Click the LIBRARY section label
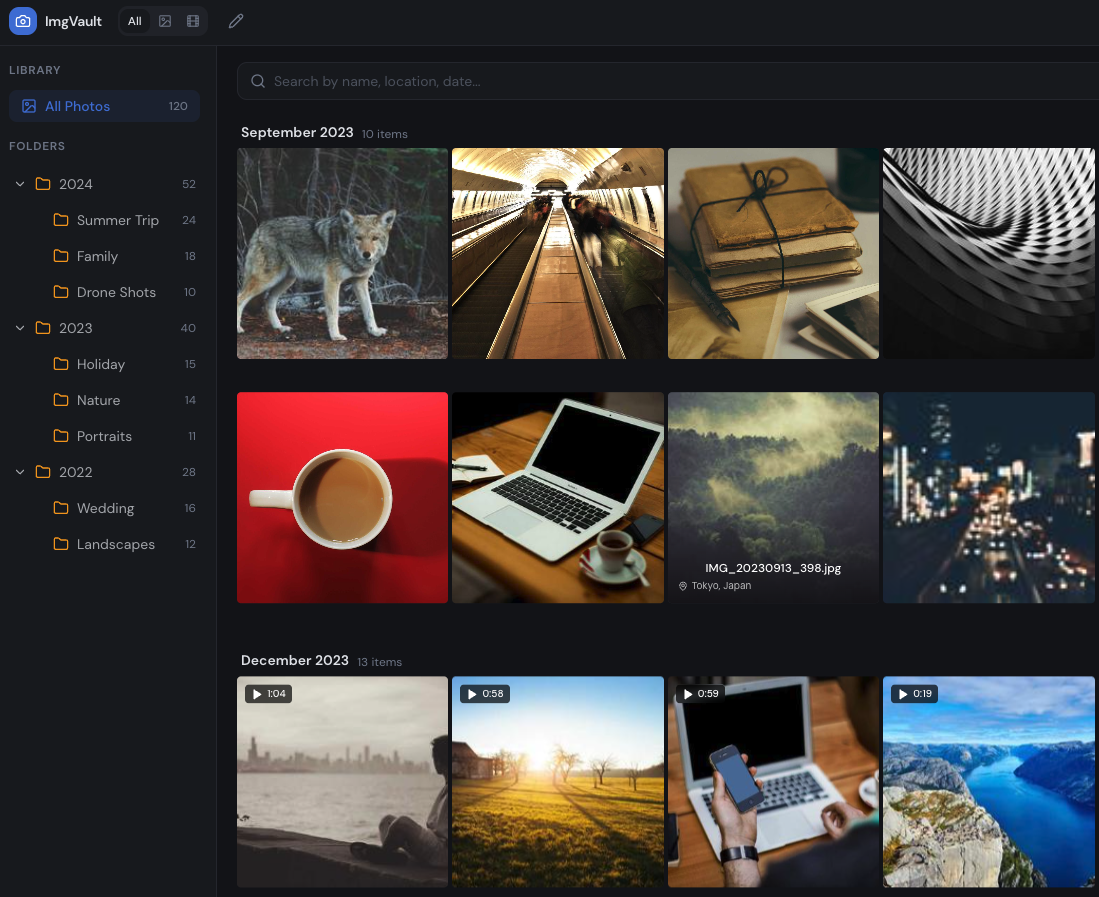The image size is (1099, 897). click(x=35, y=70)
